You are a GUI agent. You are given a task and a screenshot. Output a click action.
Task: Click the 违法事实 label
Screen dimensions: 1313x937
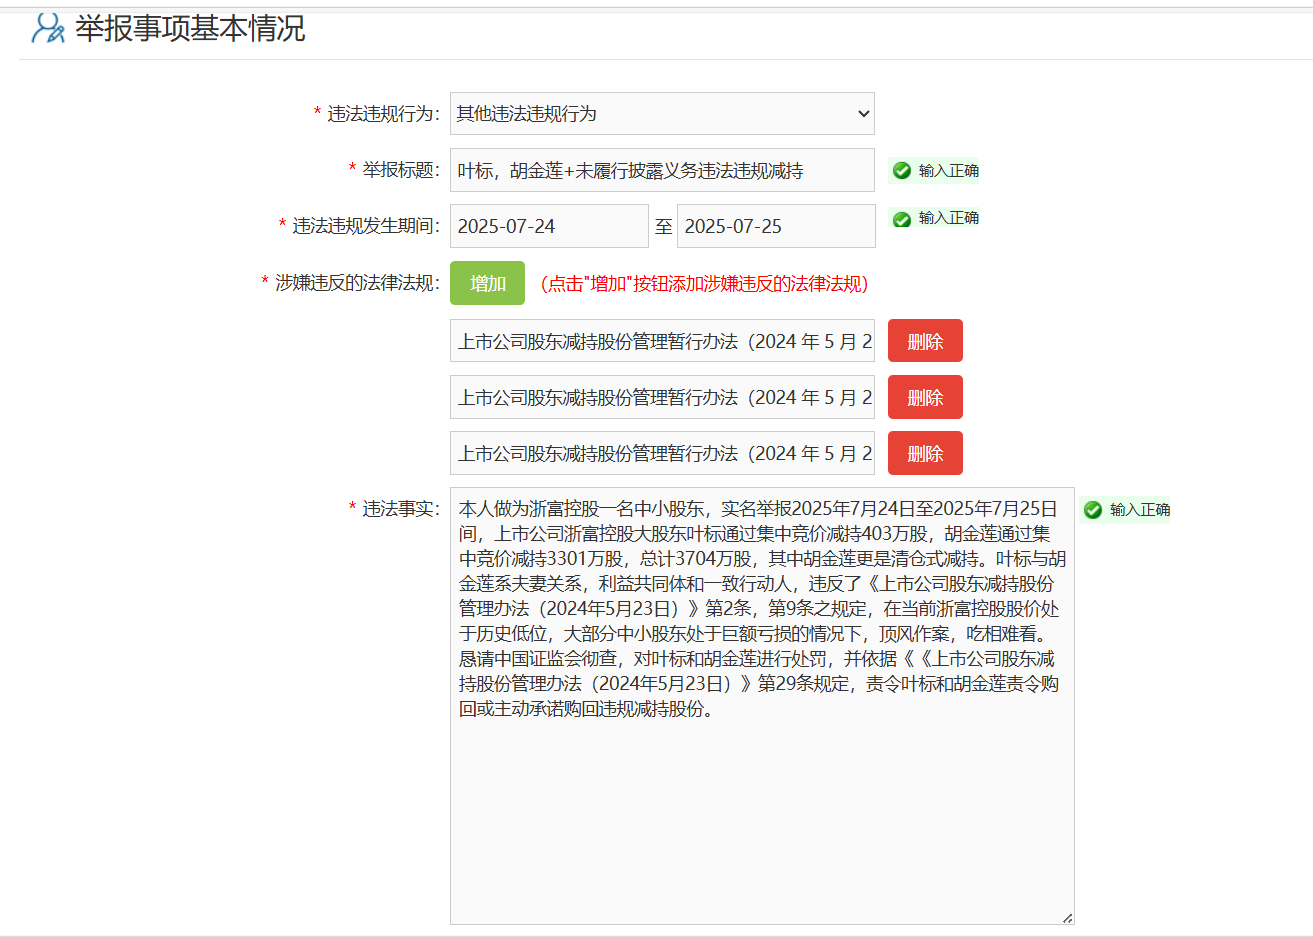click(401, 509)
